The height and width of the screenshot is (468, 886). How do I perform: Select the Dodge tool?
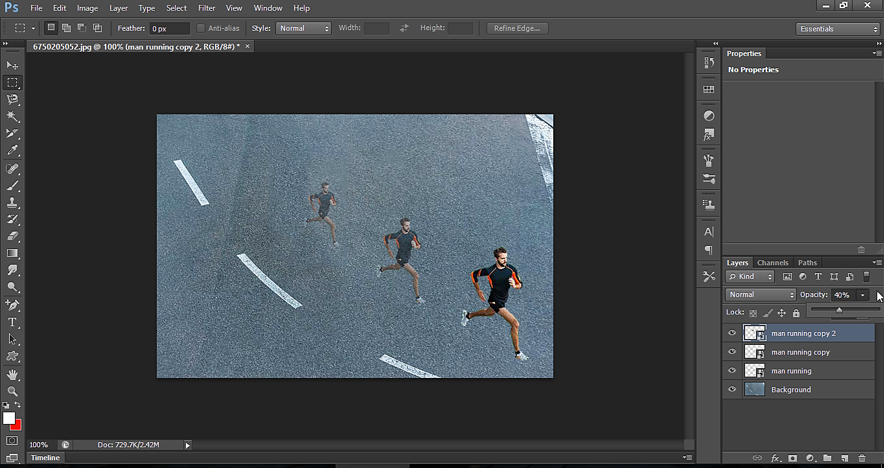[x=12, y=287]
